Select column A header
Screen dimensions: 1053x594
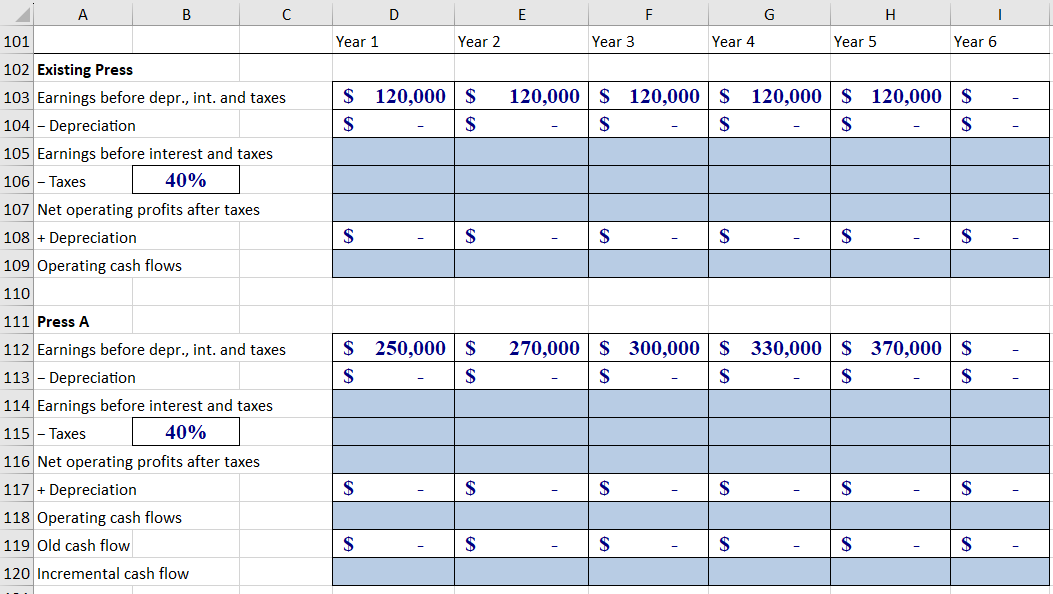coord(83,14)
